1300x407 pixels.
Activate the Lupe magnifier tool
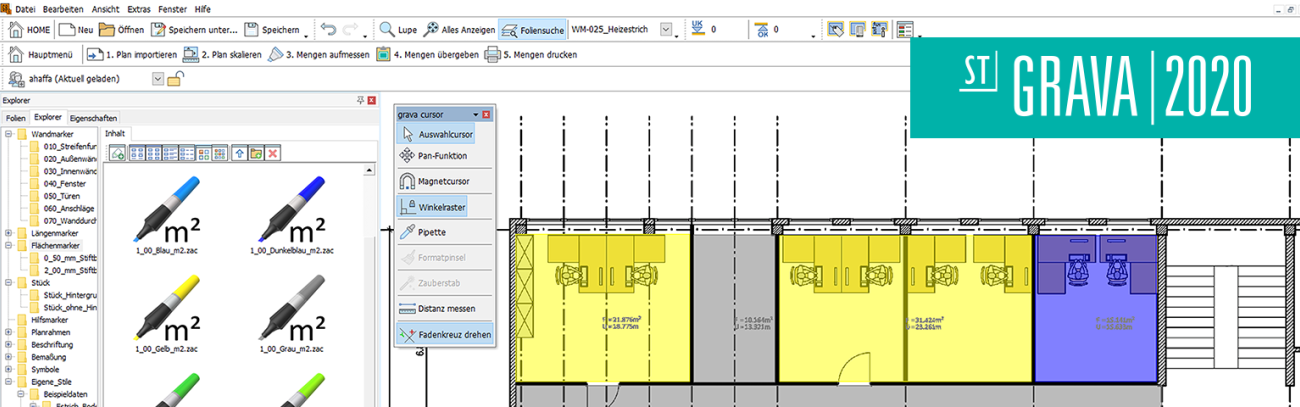(399, 30)
